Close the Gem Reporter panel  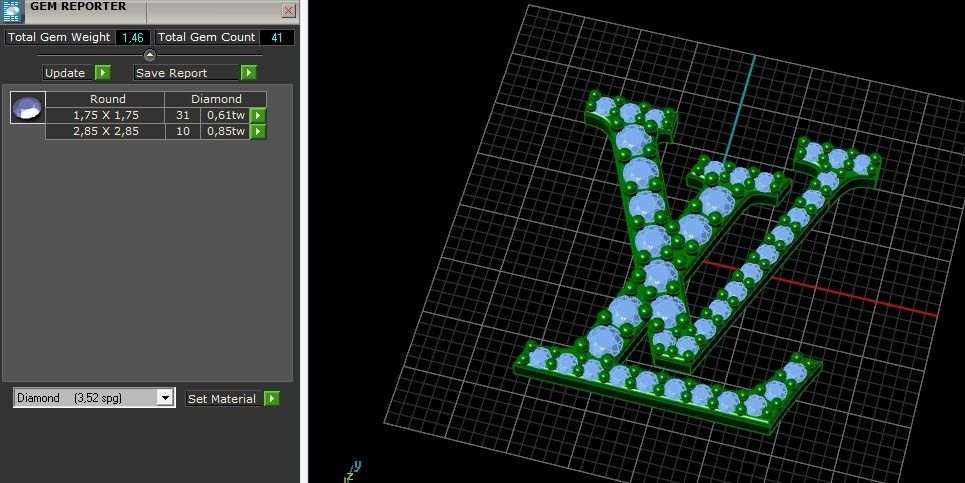[x=289, y=10]
